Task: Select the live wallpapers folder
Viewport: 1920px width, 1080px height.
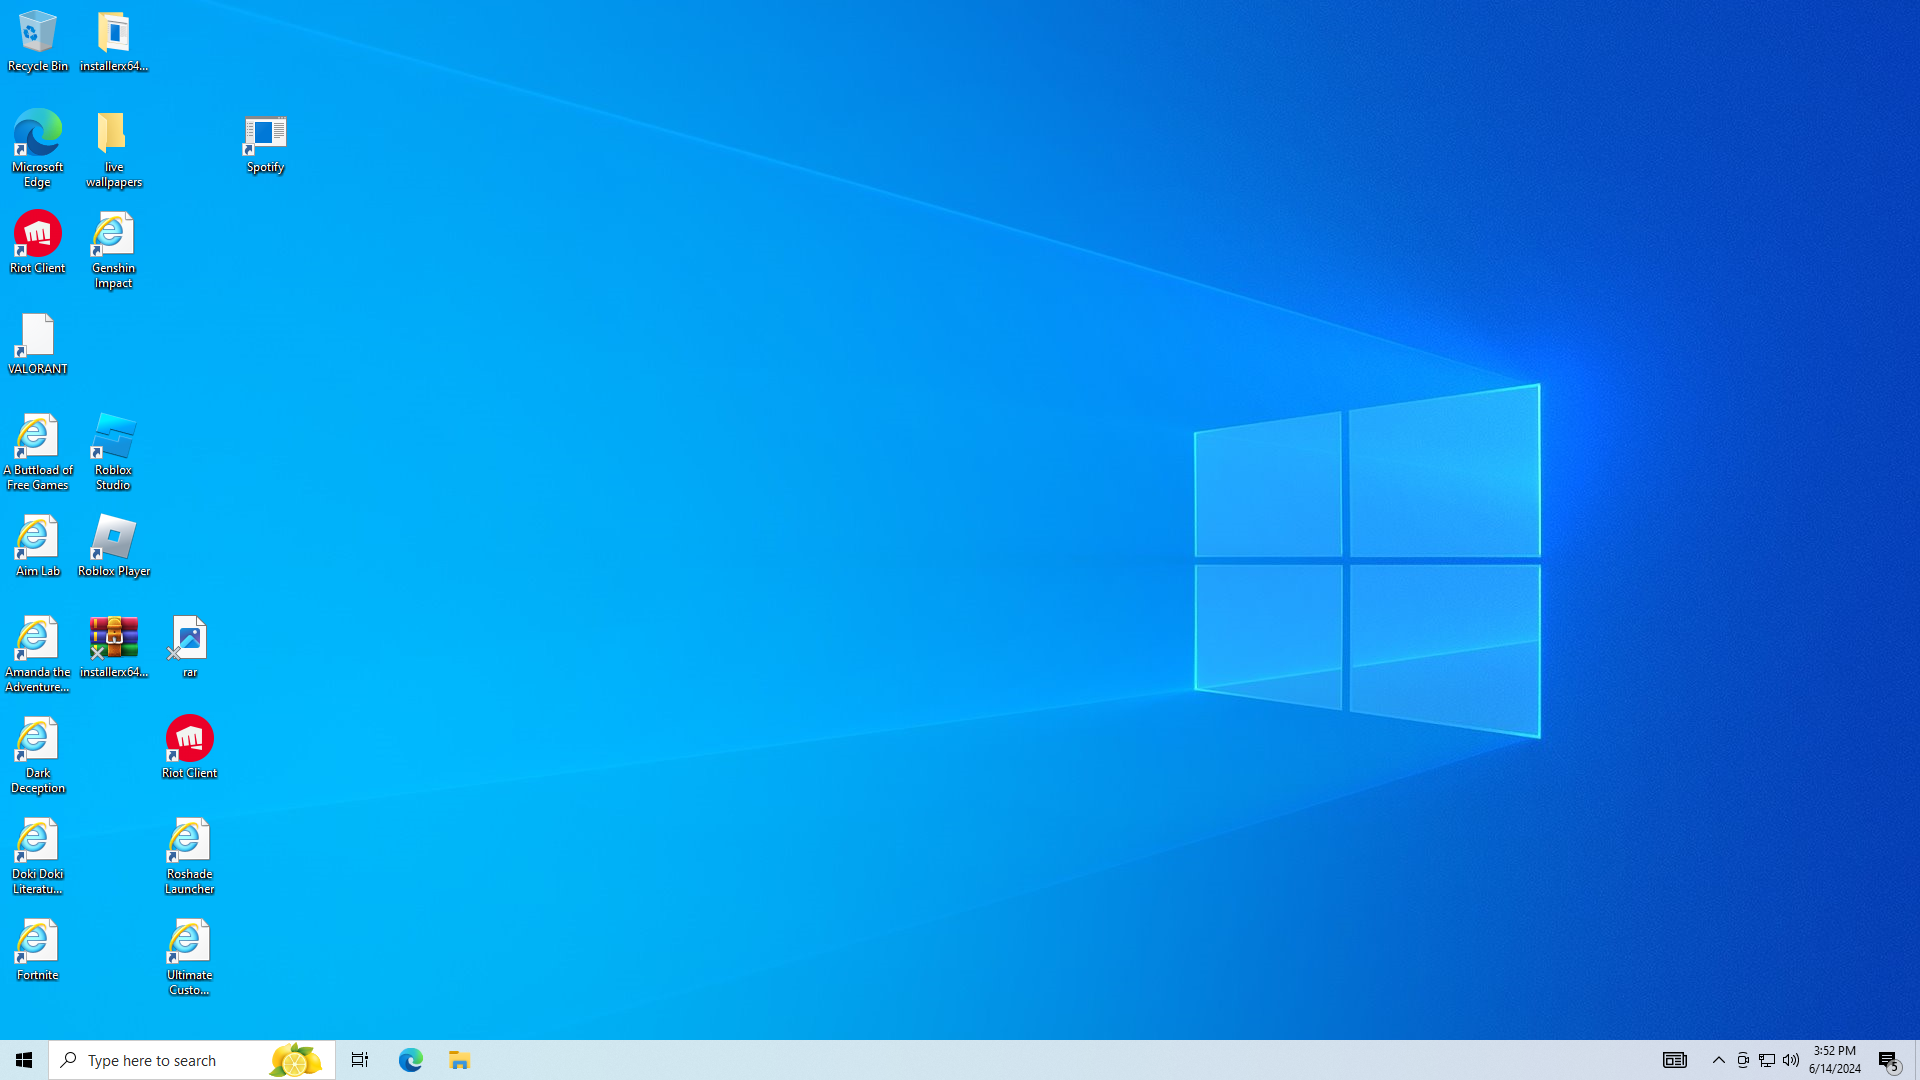Action: (x=113, y=148)
